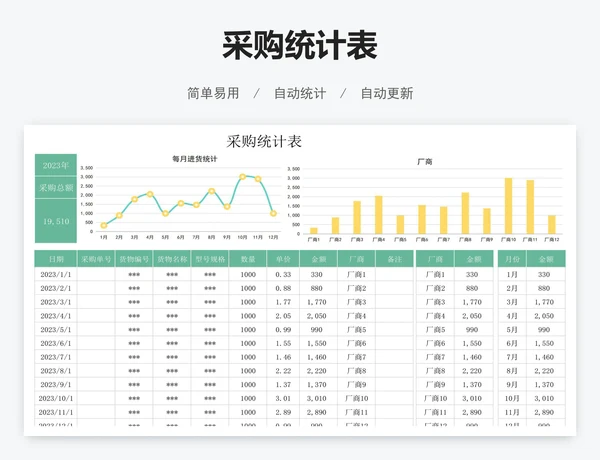600x460 pixels.
Task: Select the 月份 column header
Action: click(512, 259)
